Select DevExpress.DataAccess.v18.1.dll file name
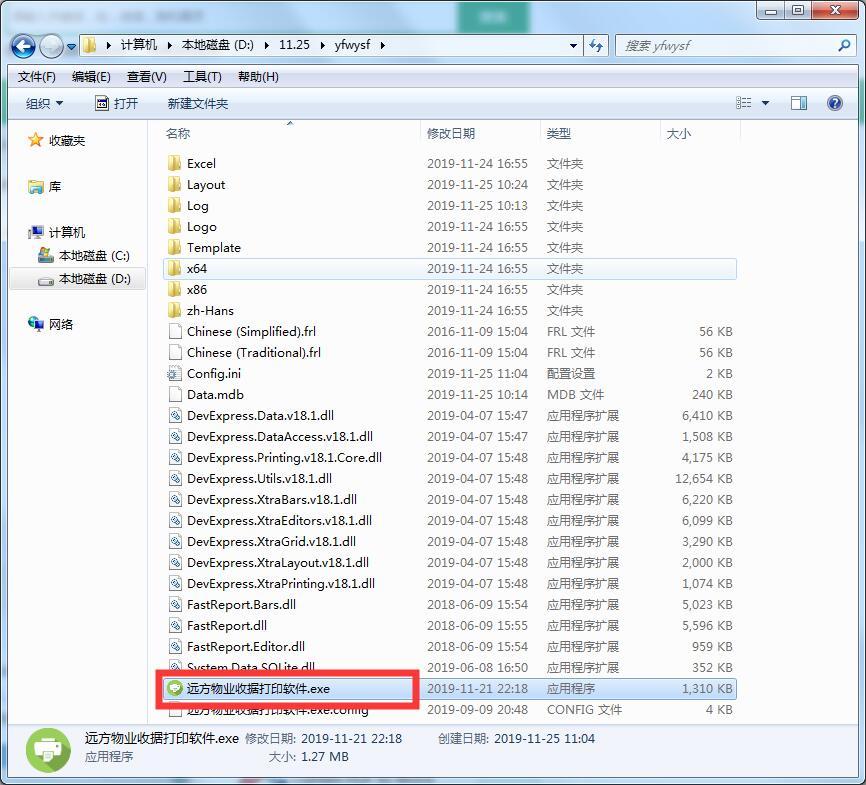 [x=279, y=436]
